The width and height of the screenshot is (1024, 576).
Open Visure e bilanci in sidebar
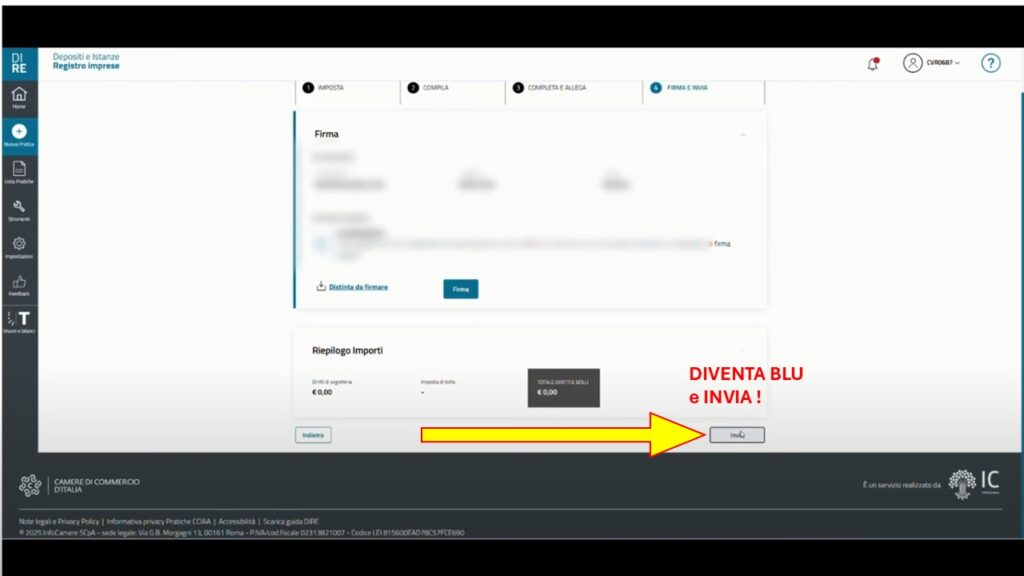click(19, 323)
